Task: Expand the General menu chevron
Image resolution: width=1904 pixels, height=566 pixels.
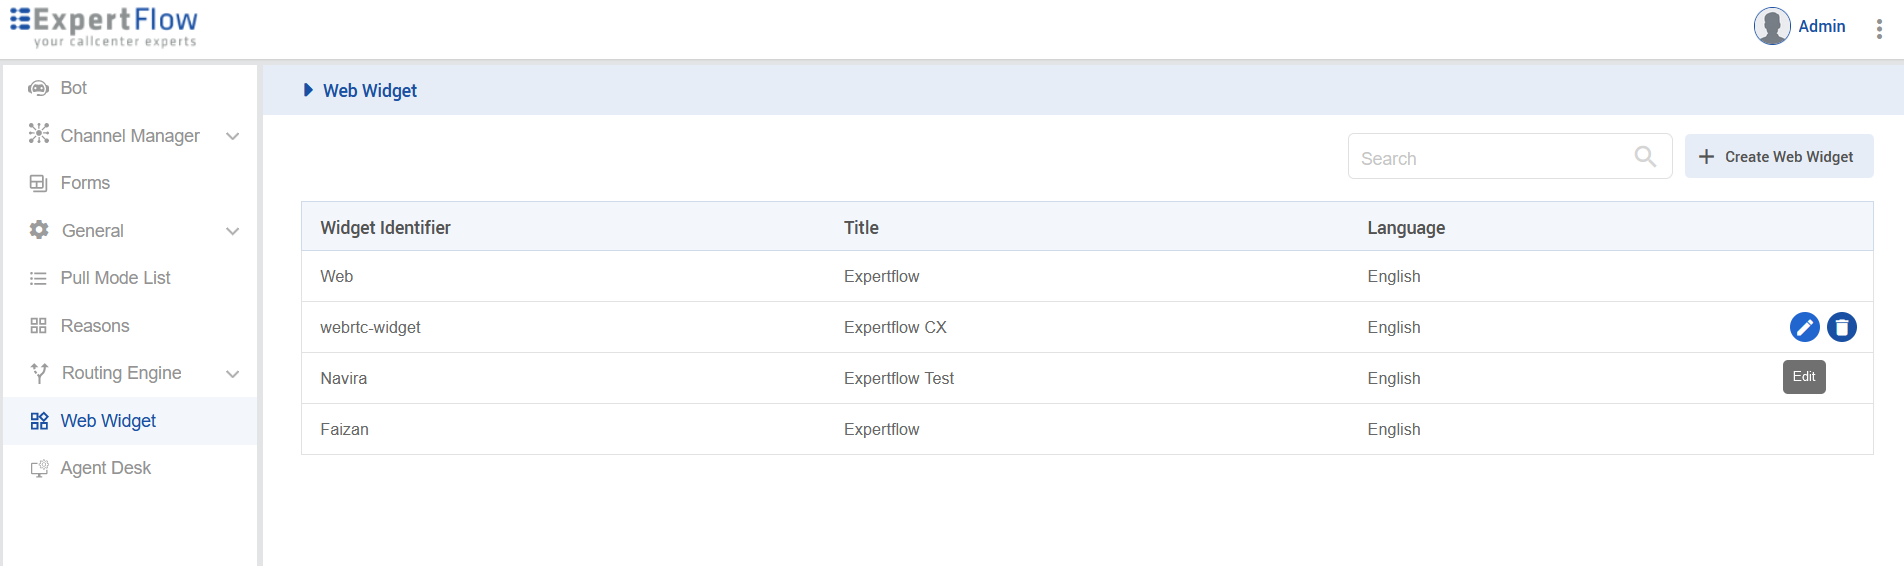Action: (233, 231)
